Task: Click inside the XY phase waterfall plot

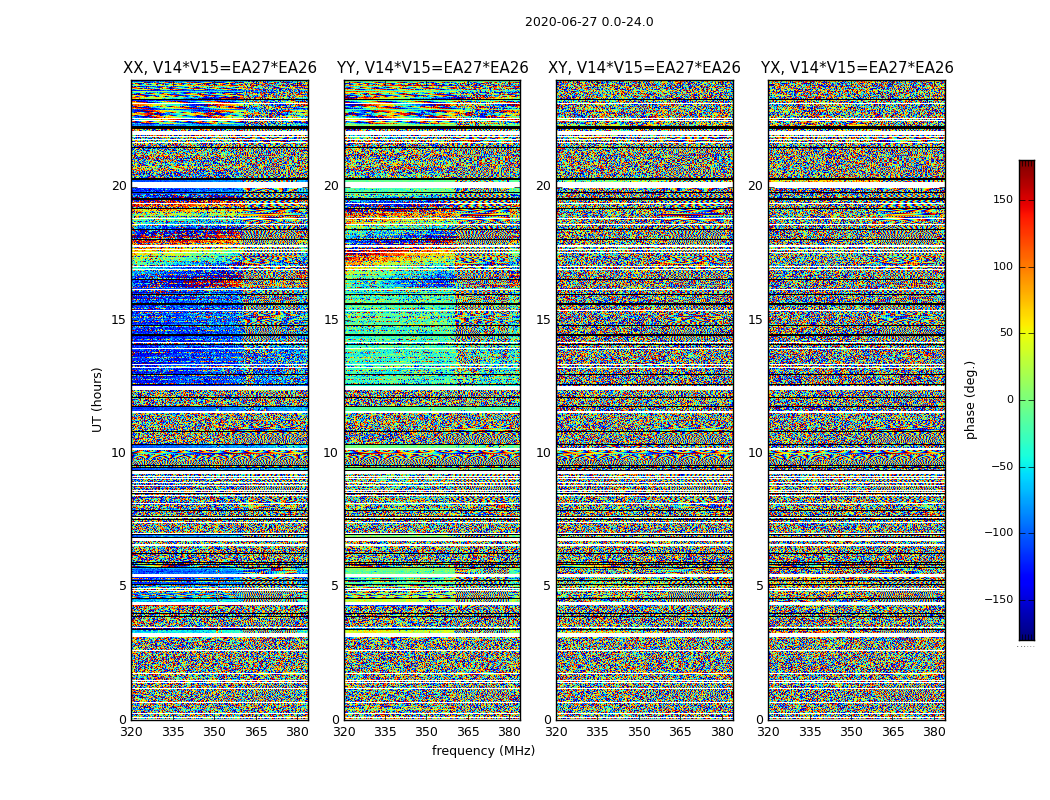Action: 644,400
